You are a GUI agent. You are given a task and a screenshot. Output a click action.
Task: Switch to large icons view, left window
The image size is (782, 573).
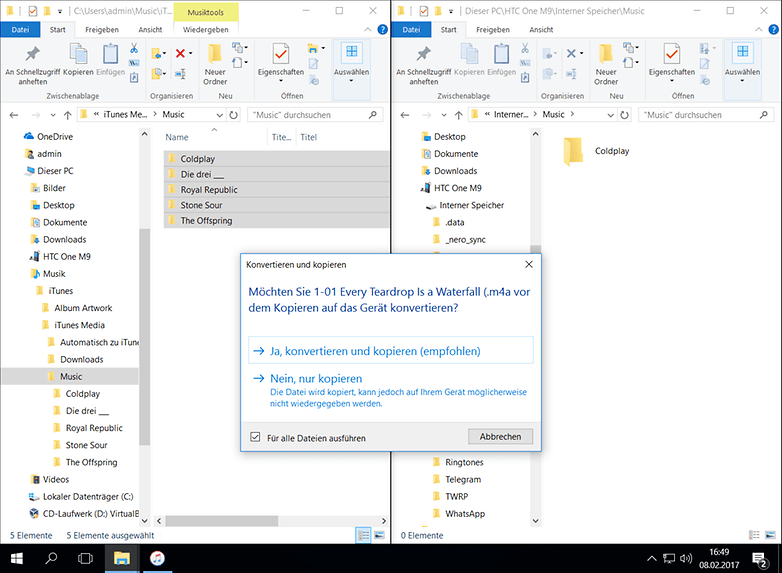[380, 535]
